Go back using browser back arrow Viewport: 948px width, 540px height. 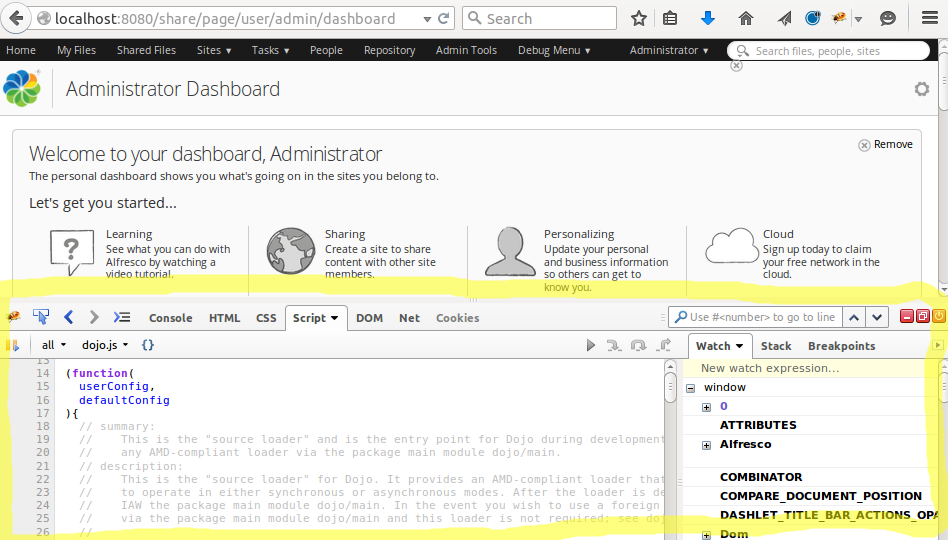point(16,19)
